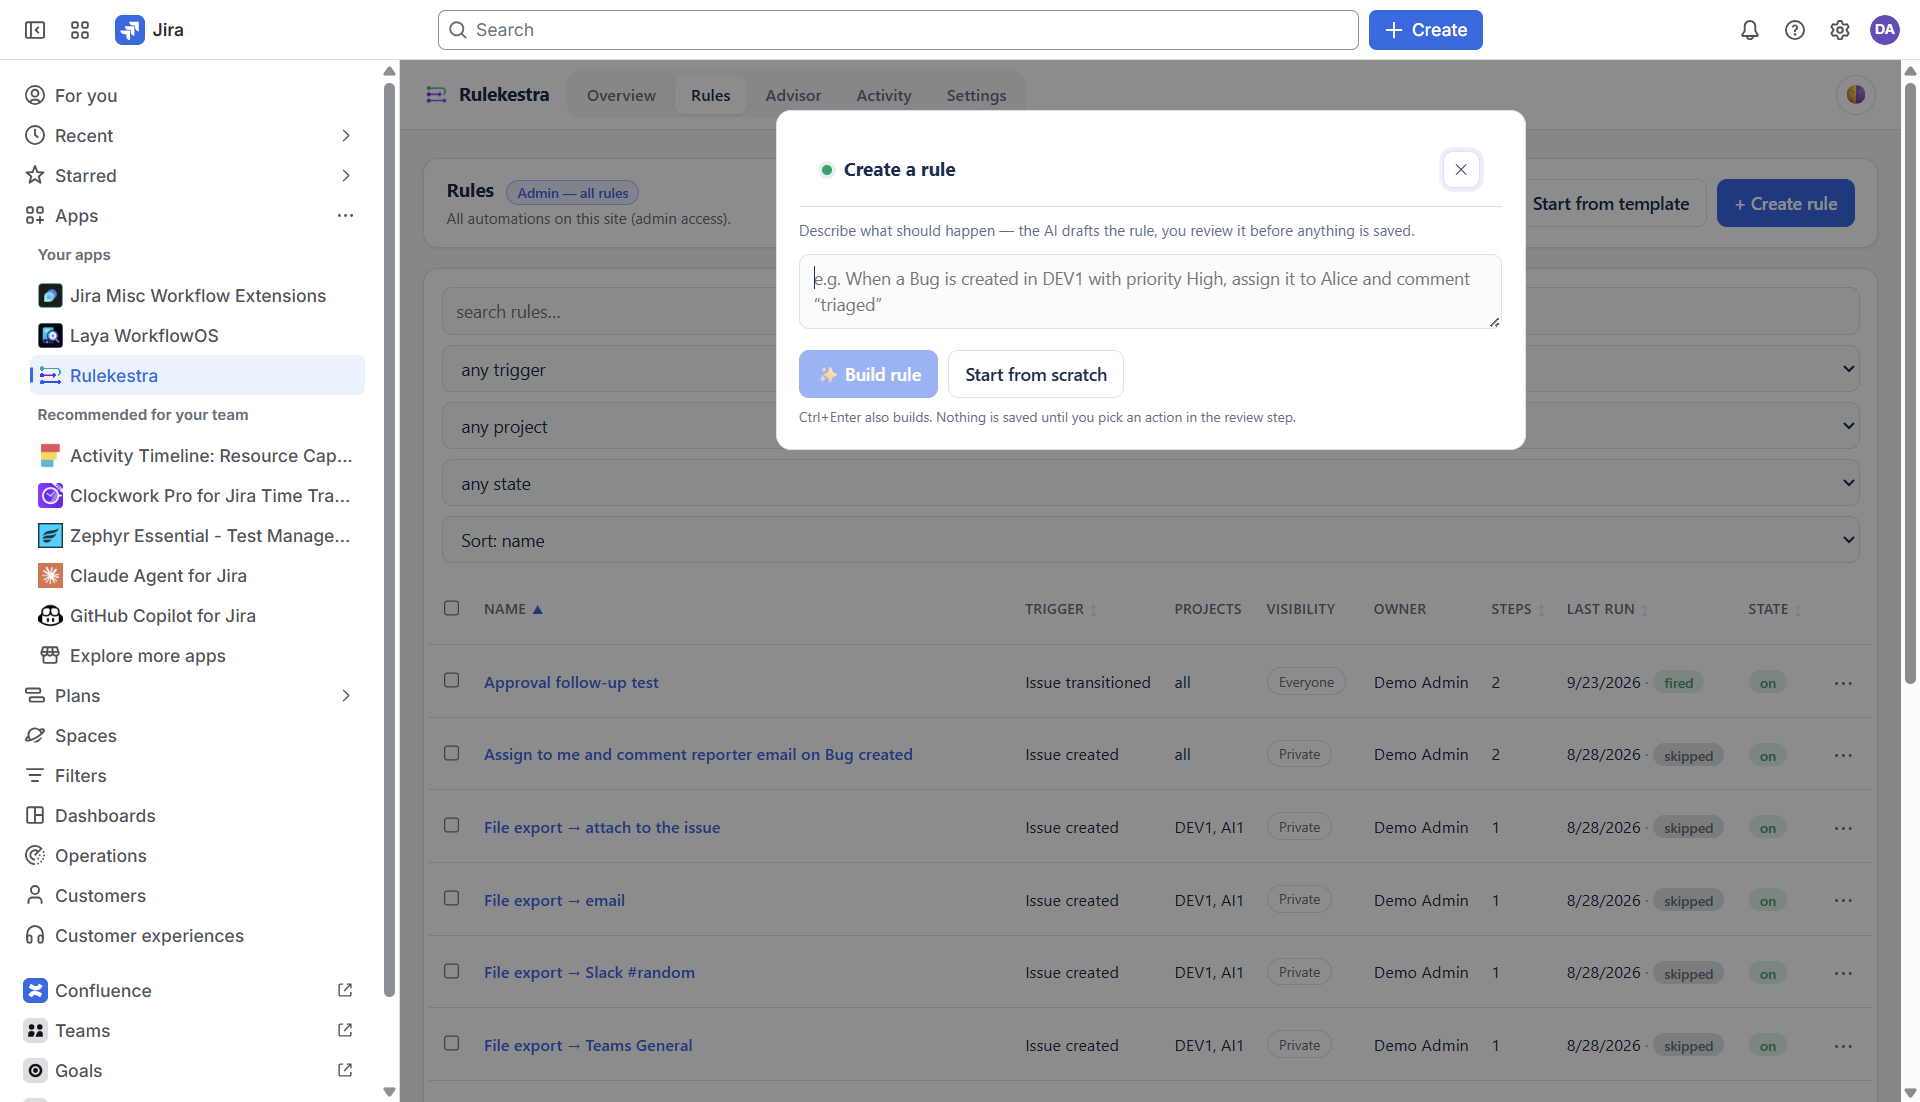This screenshot has height=1102, width=1920.
Task: Close the Create a rule dialog
Action: 1461,169
